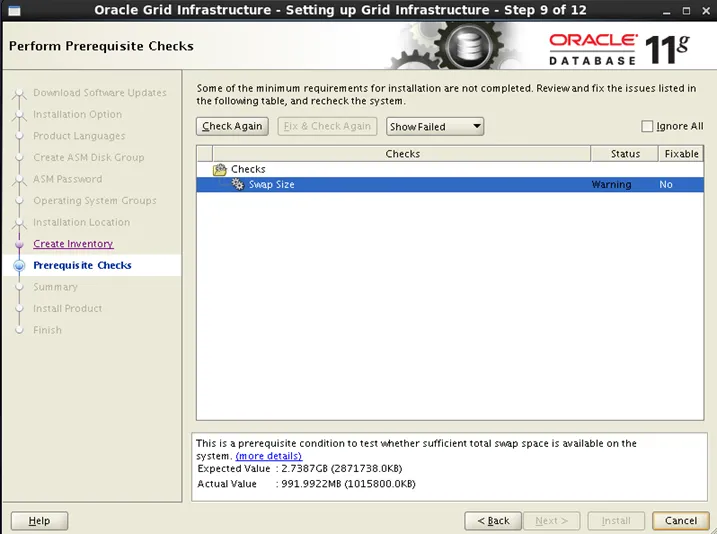The image size is (717, 534).
Task: Select the Prerequisite Checks step
Action: (82, 265)
